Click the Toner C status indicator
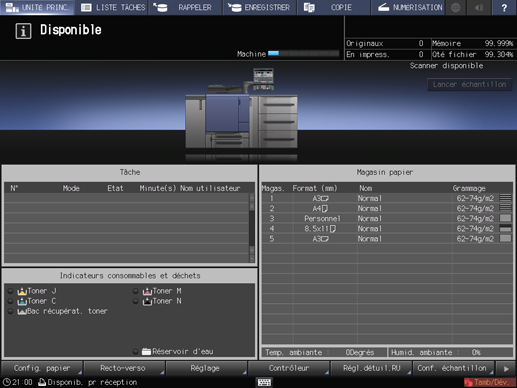Image resolution: width=517 pixels, height=388 pixels. pyautogui.click(x=10, y=301)
